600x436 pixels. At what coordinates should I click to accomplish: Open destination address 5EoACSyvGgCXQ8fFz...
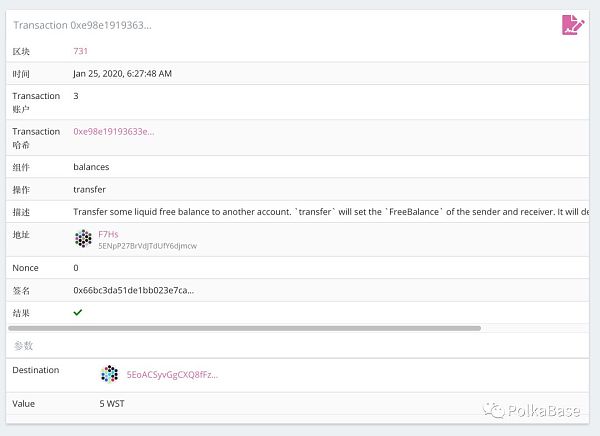172,374
